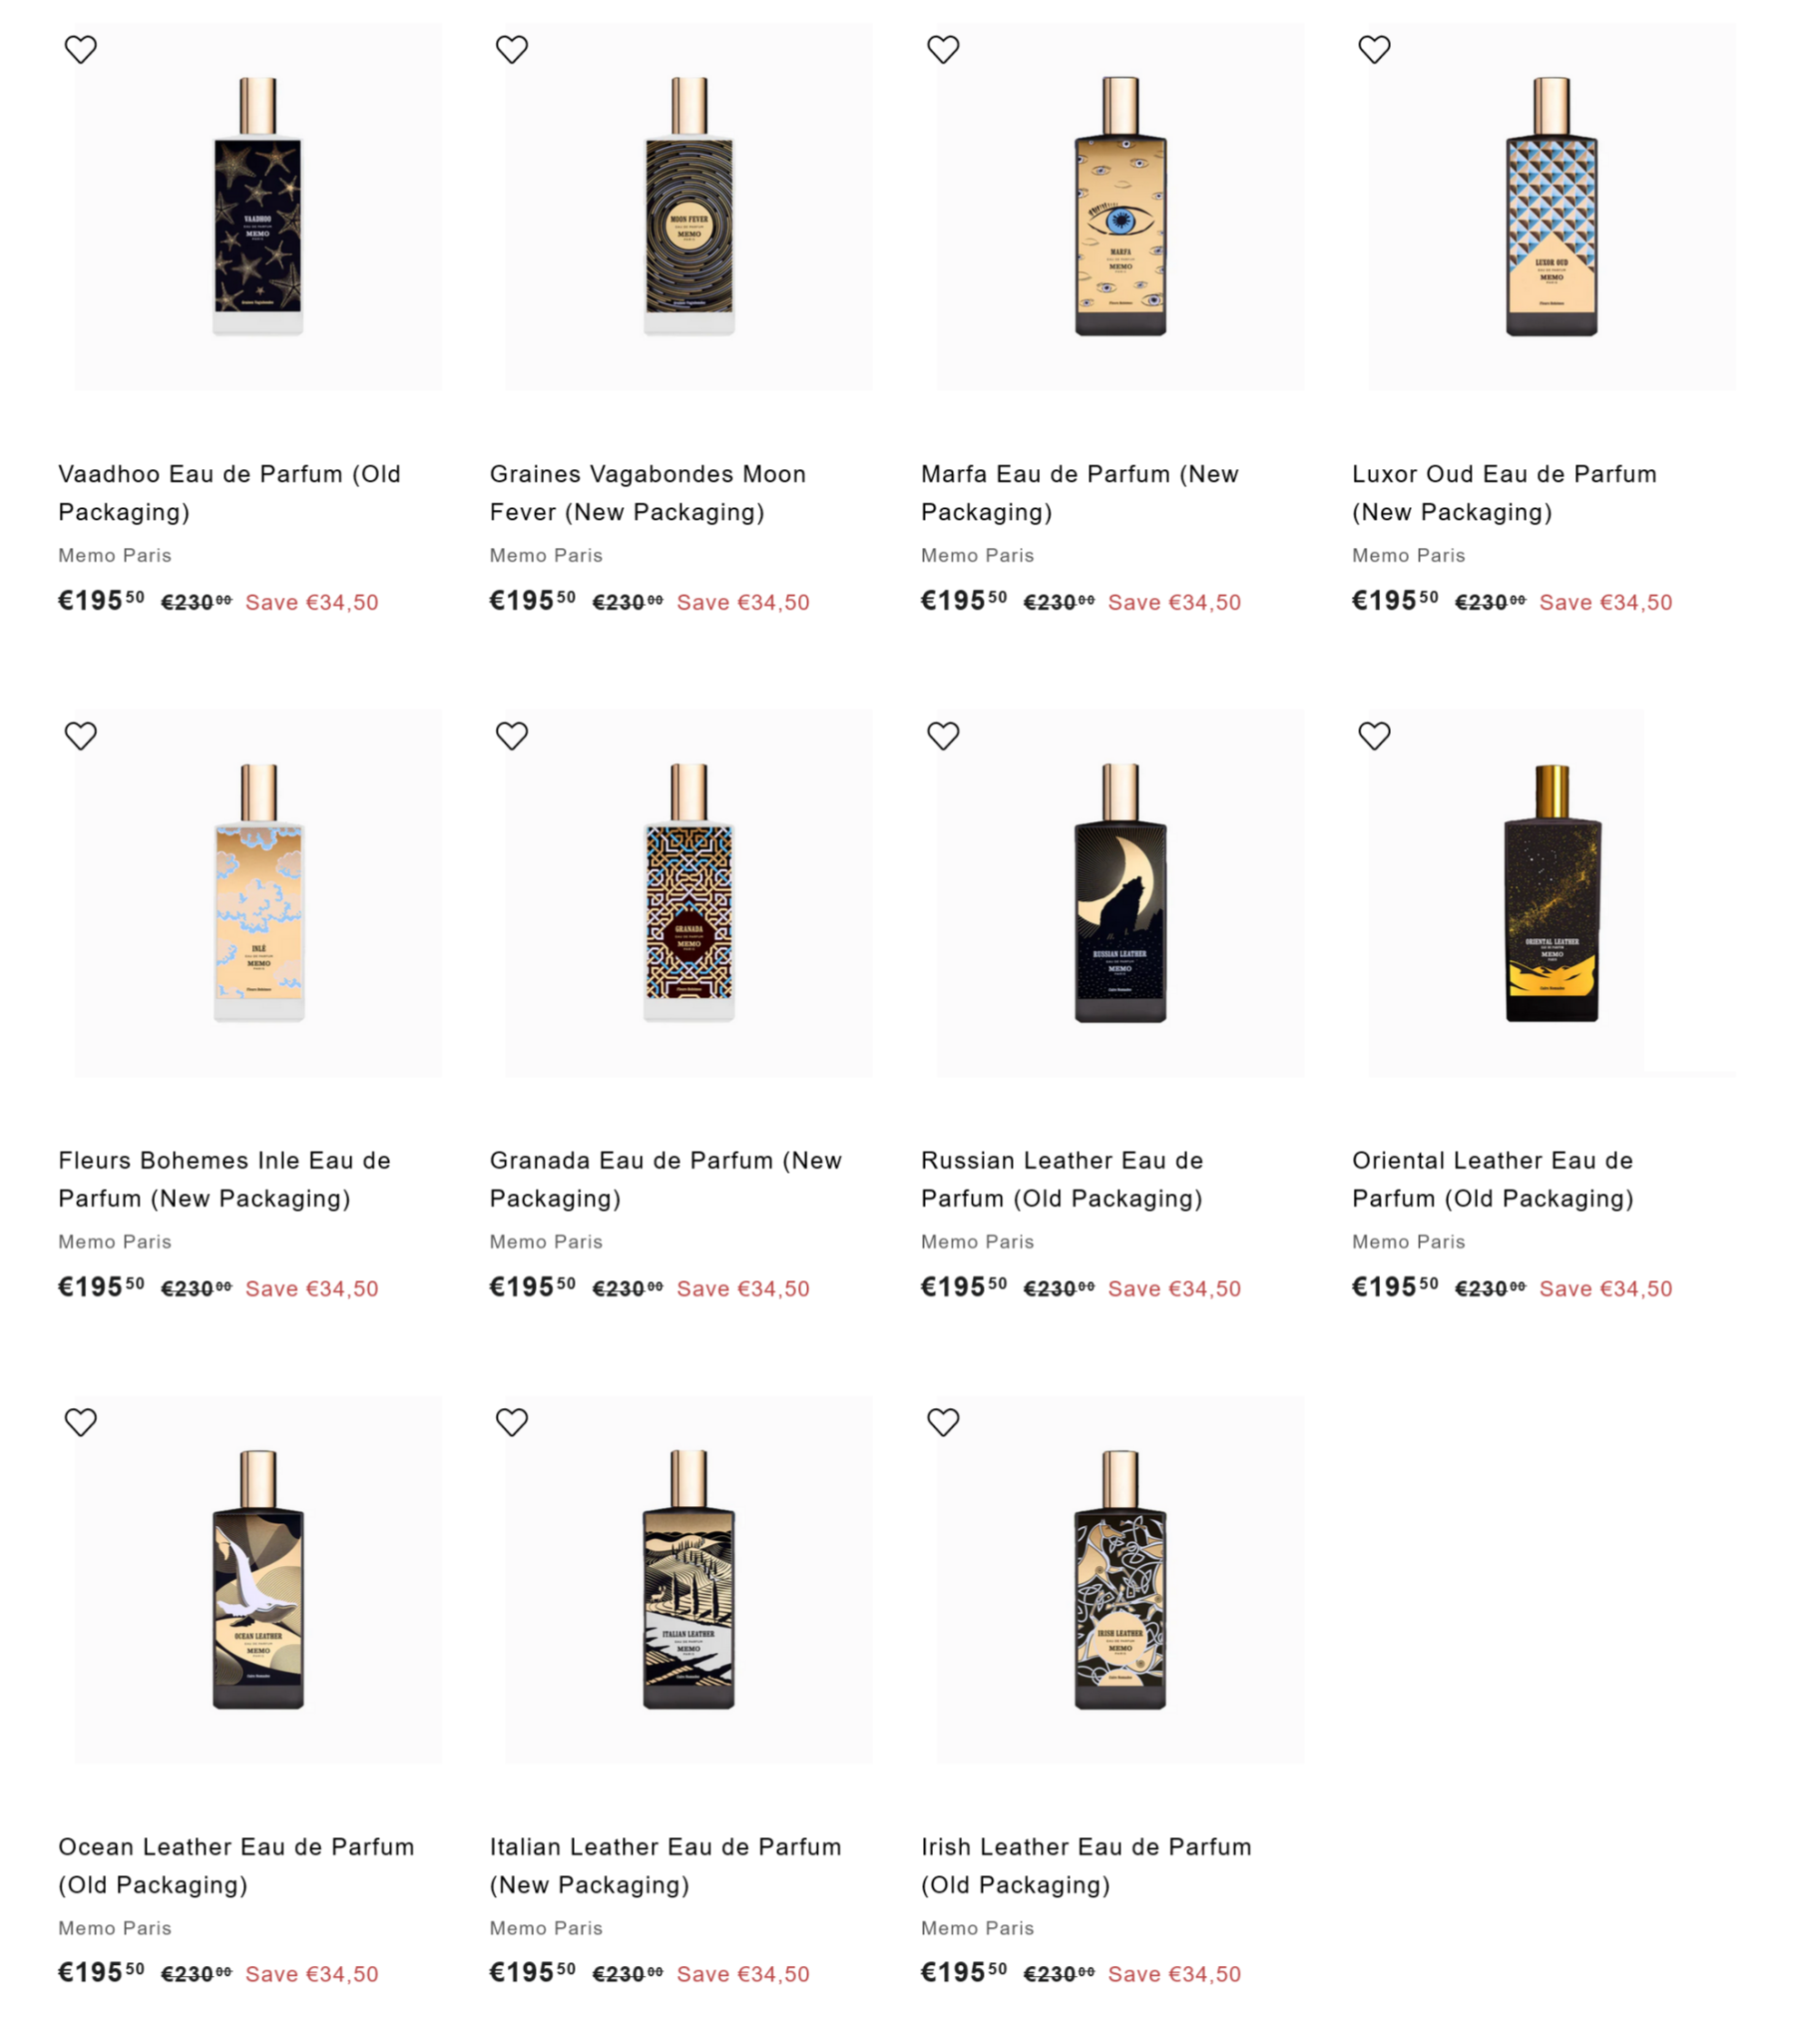Click the wishlist heart on Marfa perfume
This screenshot has width=1799, height=2044.
click(943, 49)
